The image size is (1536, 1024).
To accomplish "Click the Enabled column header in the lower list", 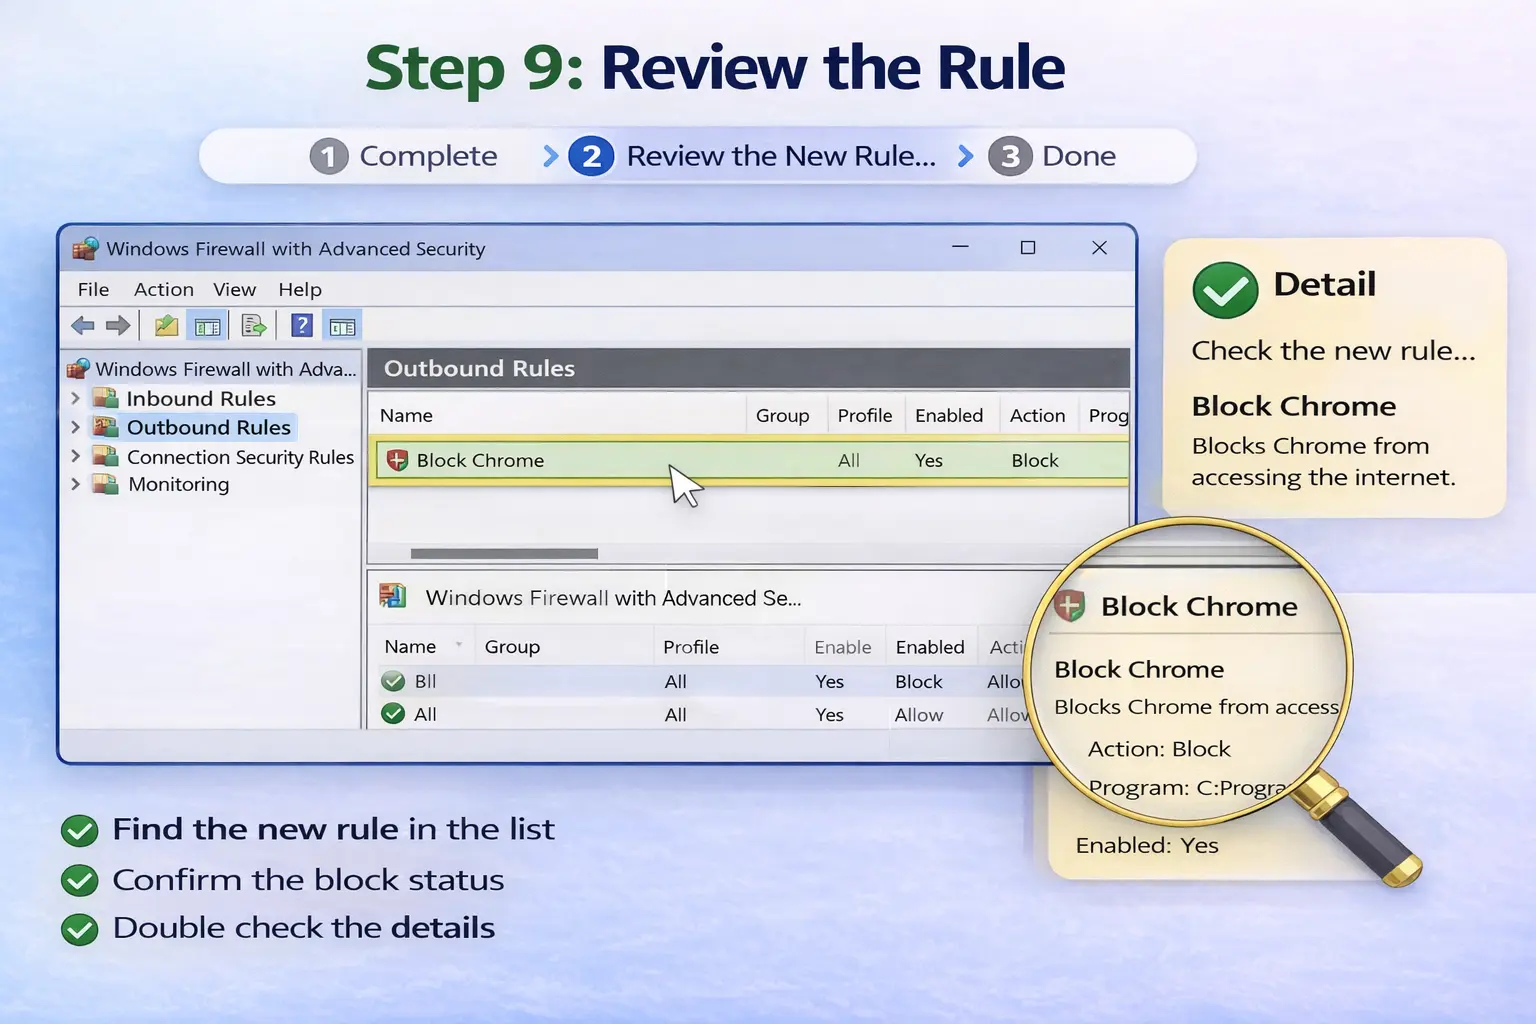I will 930,647.
